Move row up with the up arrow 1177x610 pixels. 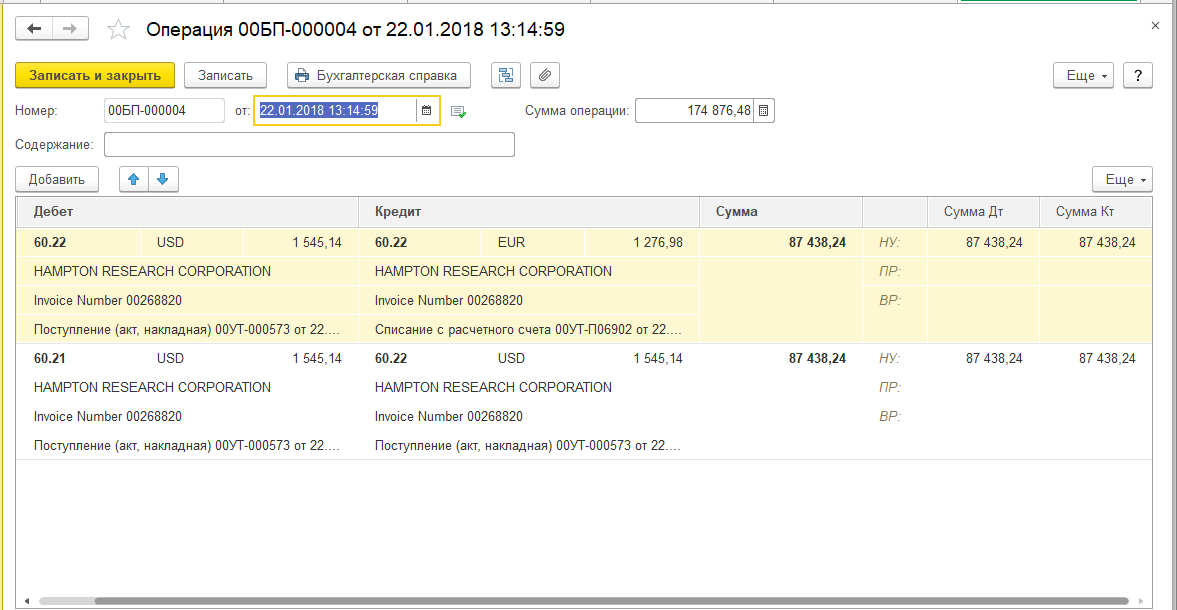coord(134,180)
